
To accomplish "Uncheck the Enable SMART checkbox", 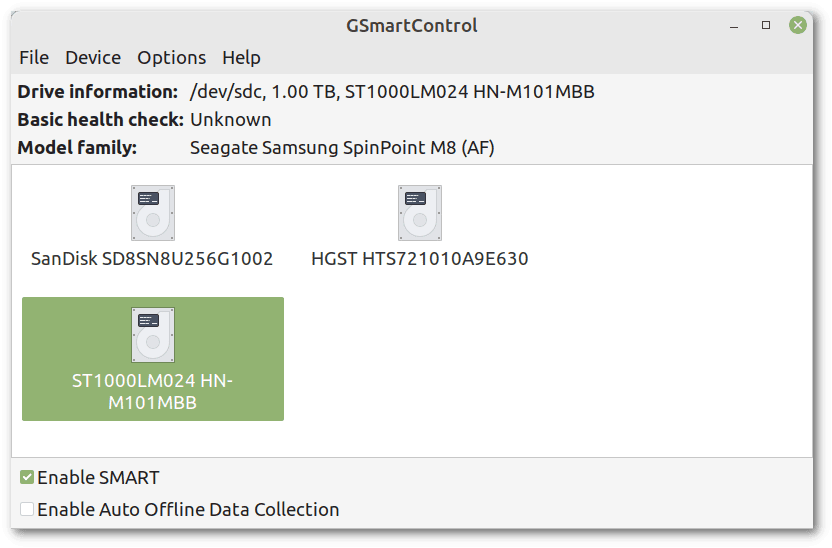I will [27, 478].
